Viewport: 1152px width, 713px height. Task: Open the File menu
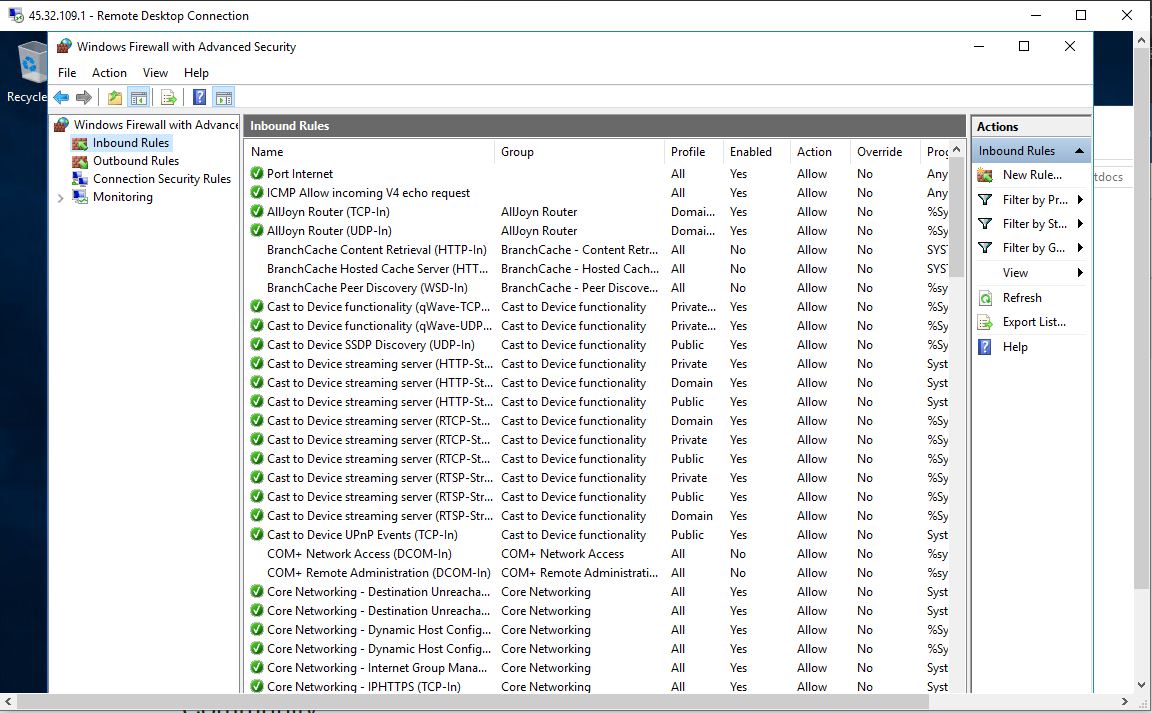coord(67,73)
